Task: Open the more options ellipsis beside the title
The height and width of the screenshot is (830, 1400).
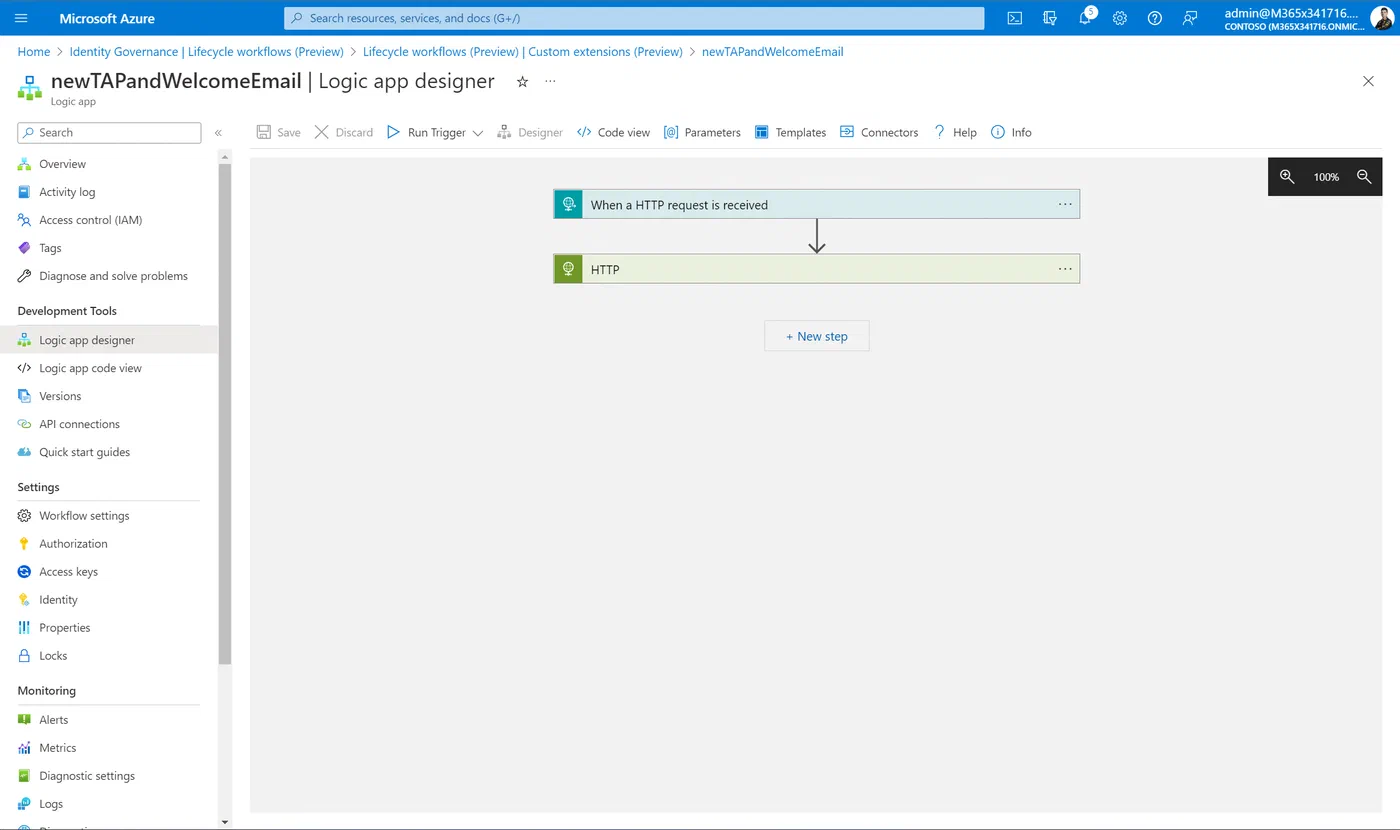Action: coord(550,82)
